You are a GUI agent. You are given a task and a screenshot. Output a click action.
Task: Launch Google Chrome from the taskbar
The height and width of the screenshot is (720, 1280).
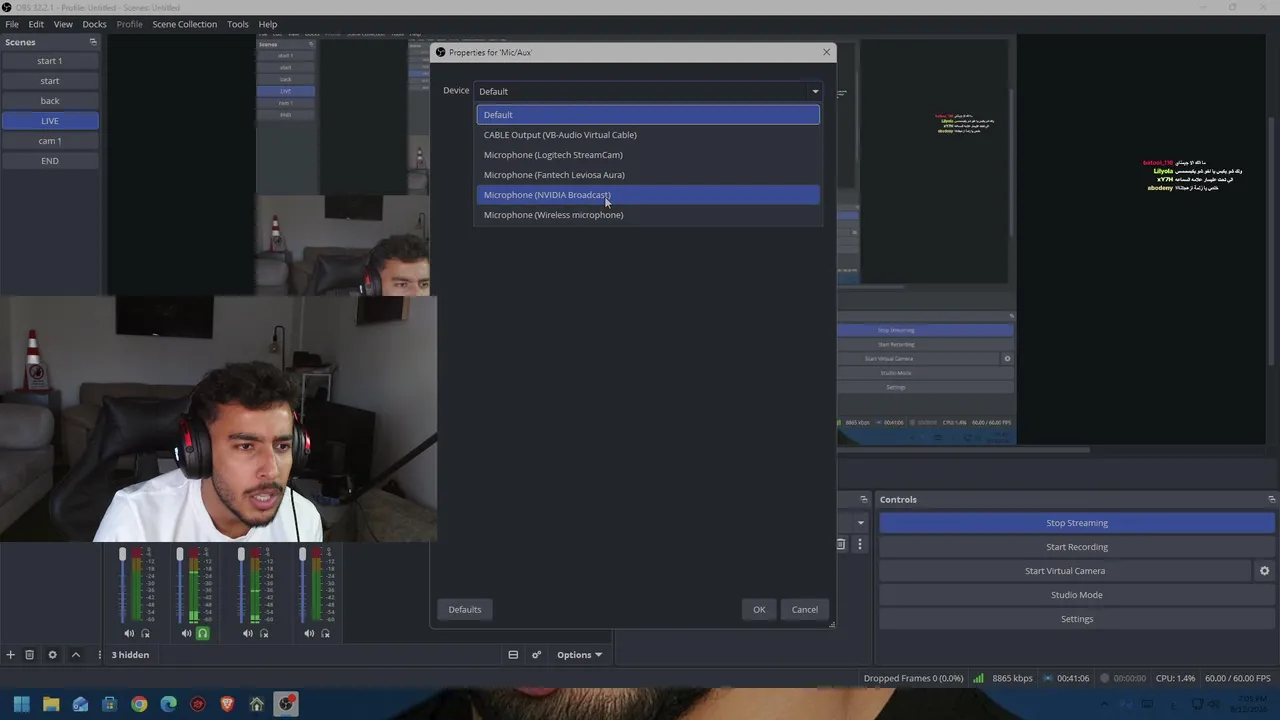click(x=139, y=704)
